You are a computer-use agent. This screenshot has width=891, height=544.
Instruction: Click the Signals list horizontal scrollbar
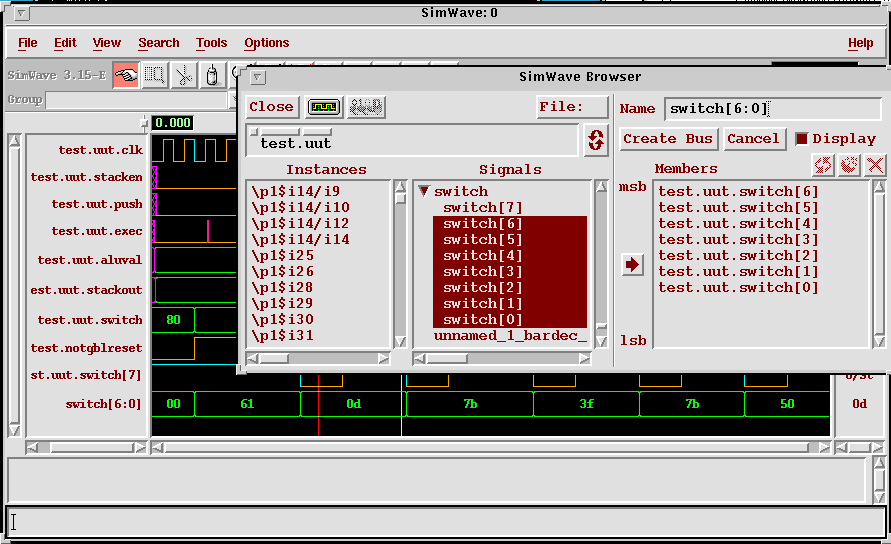pyautogui.click(x=503, y=358)
